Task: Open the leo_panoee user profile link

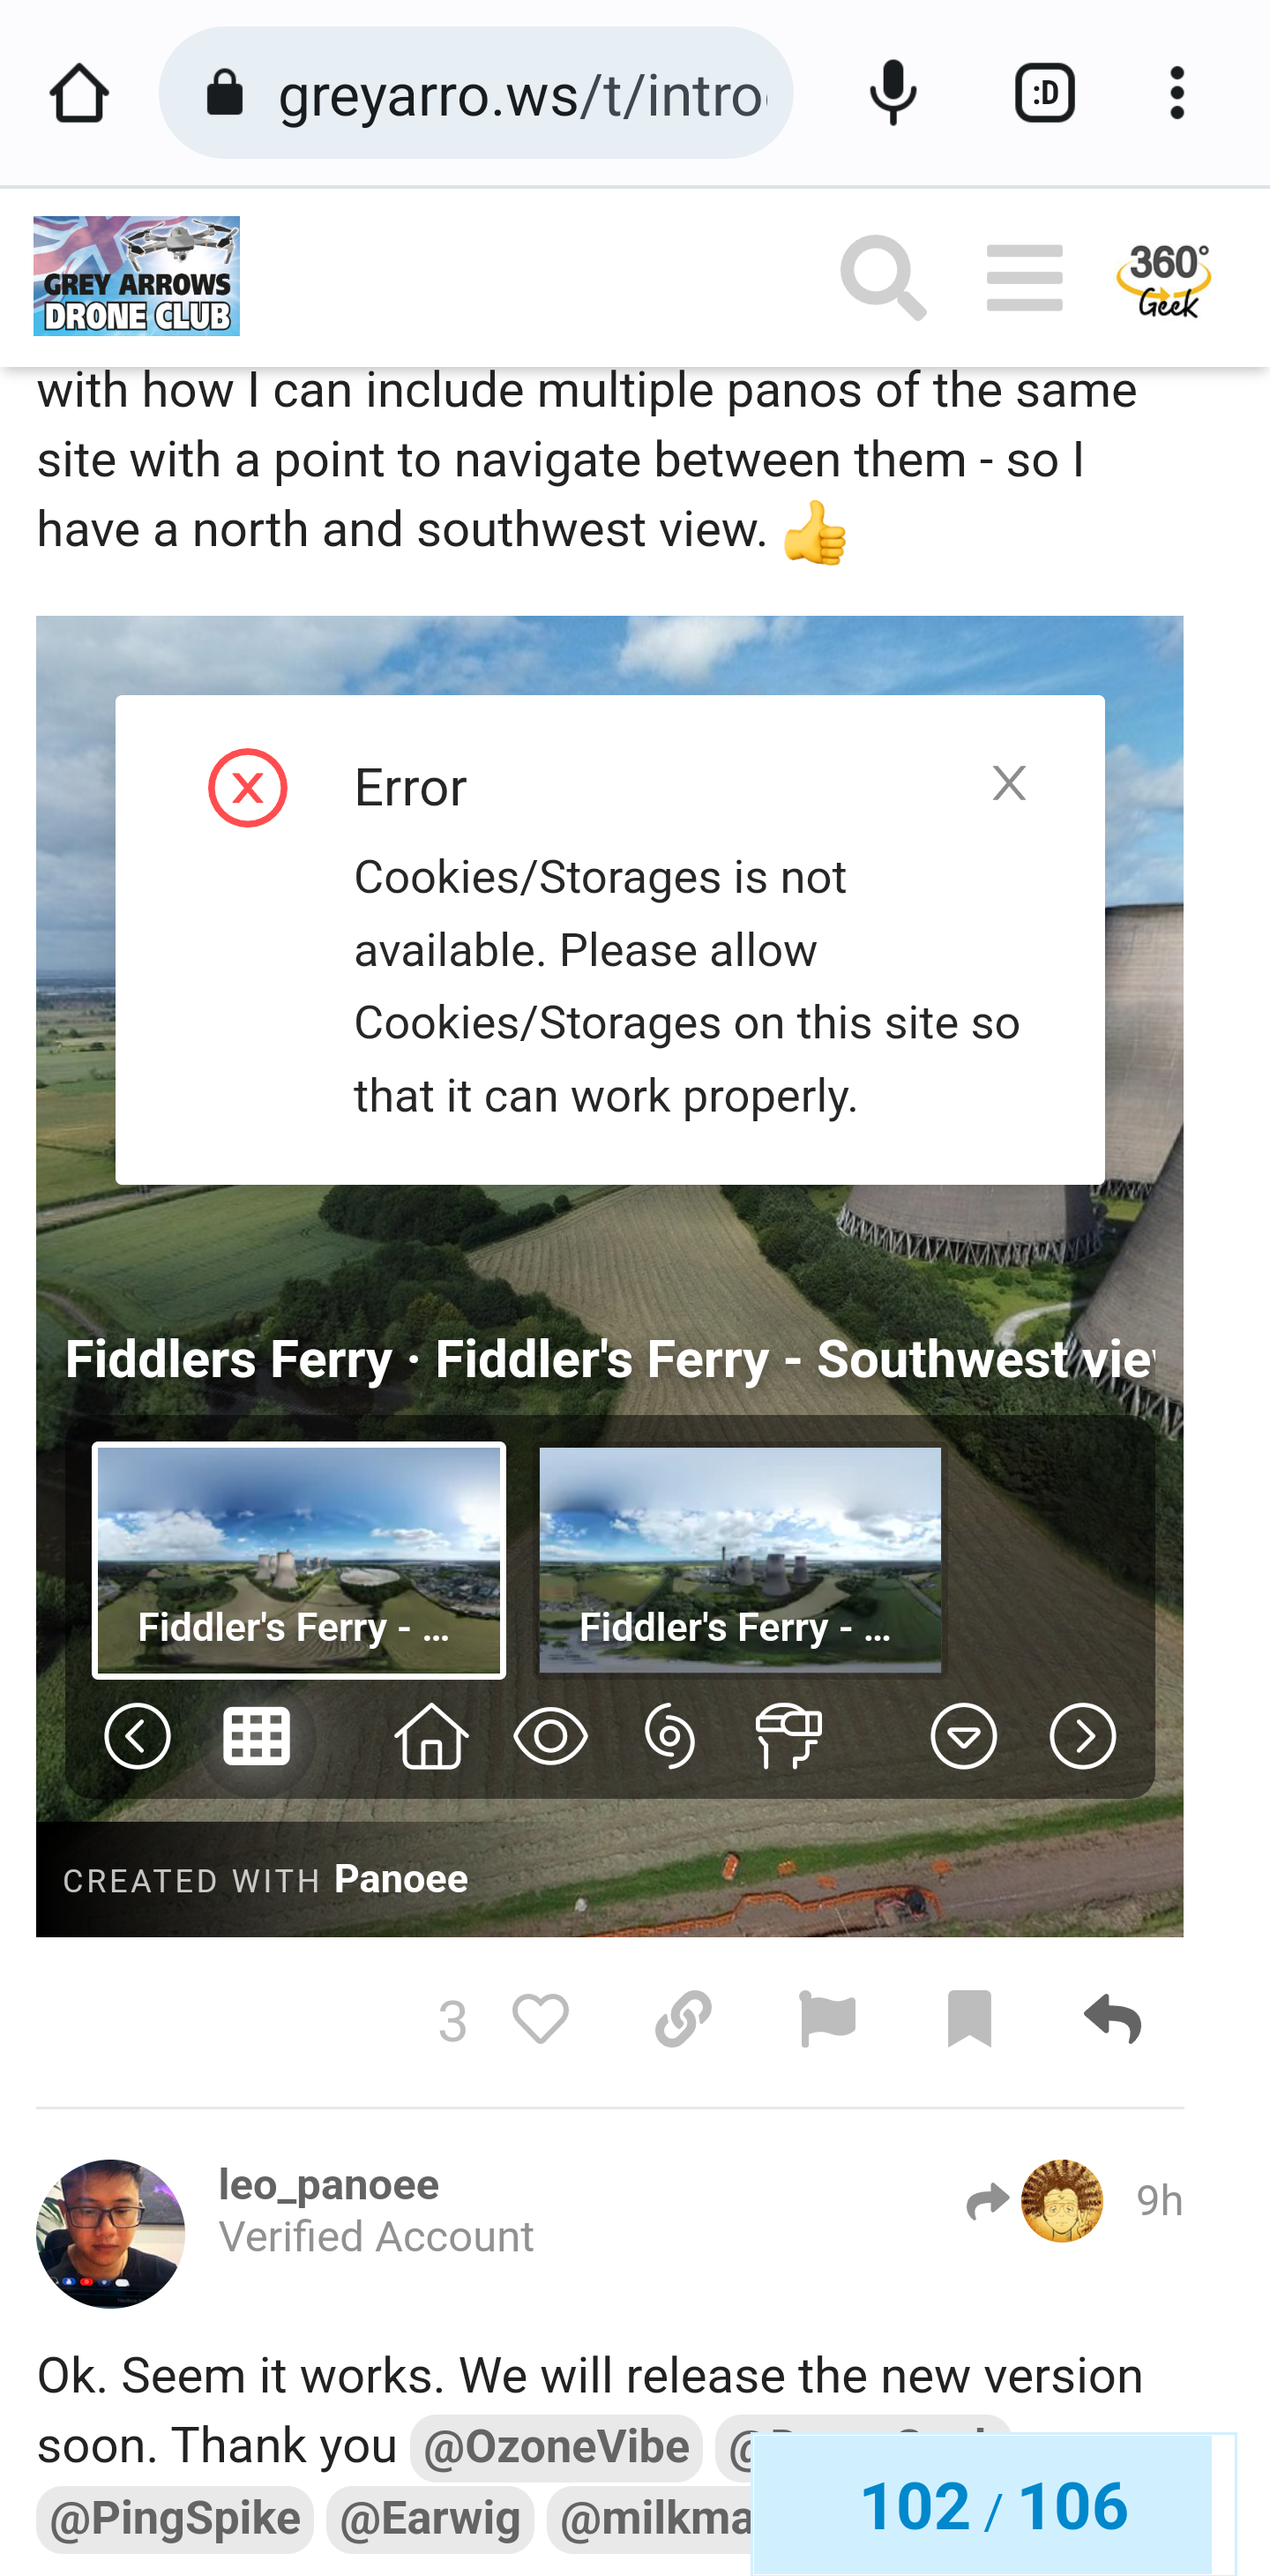Action: point(328,2184)
